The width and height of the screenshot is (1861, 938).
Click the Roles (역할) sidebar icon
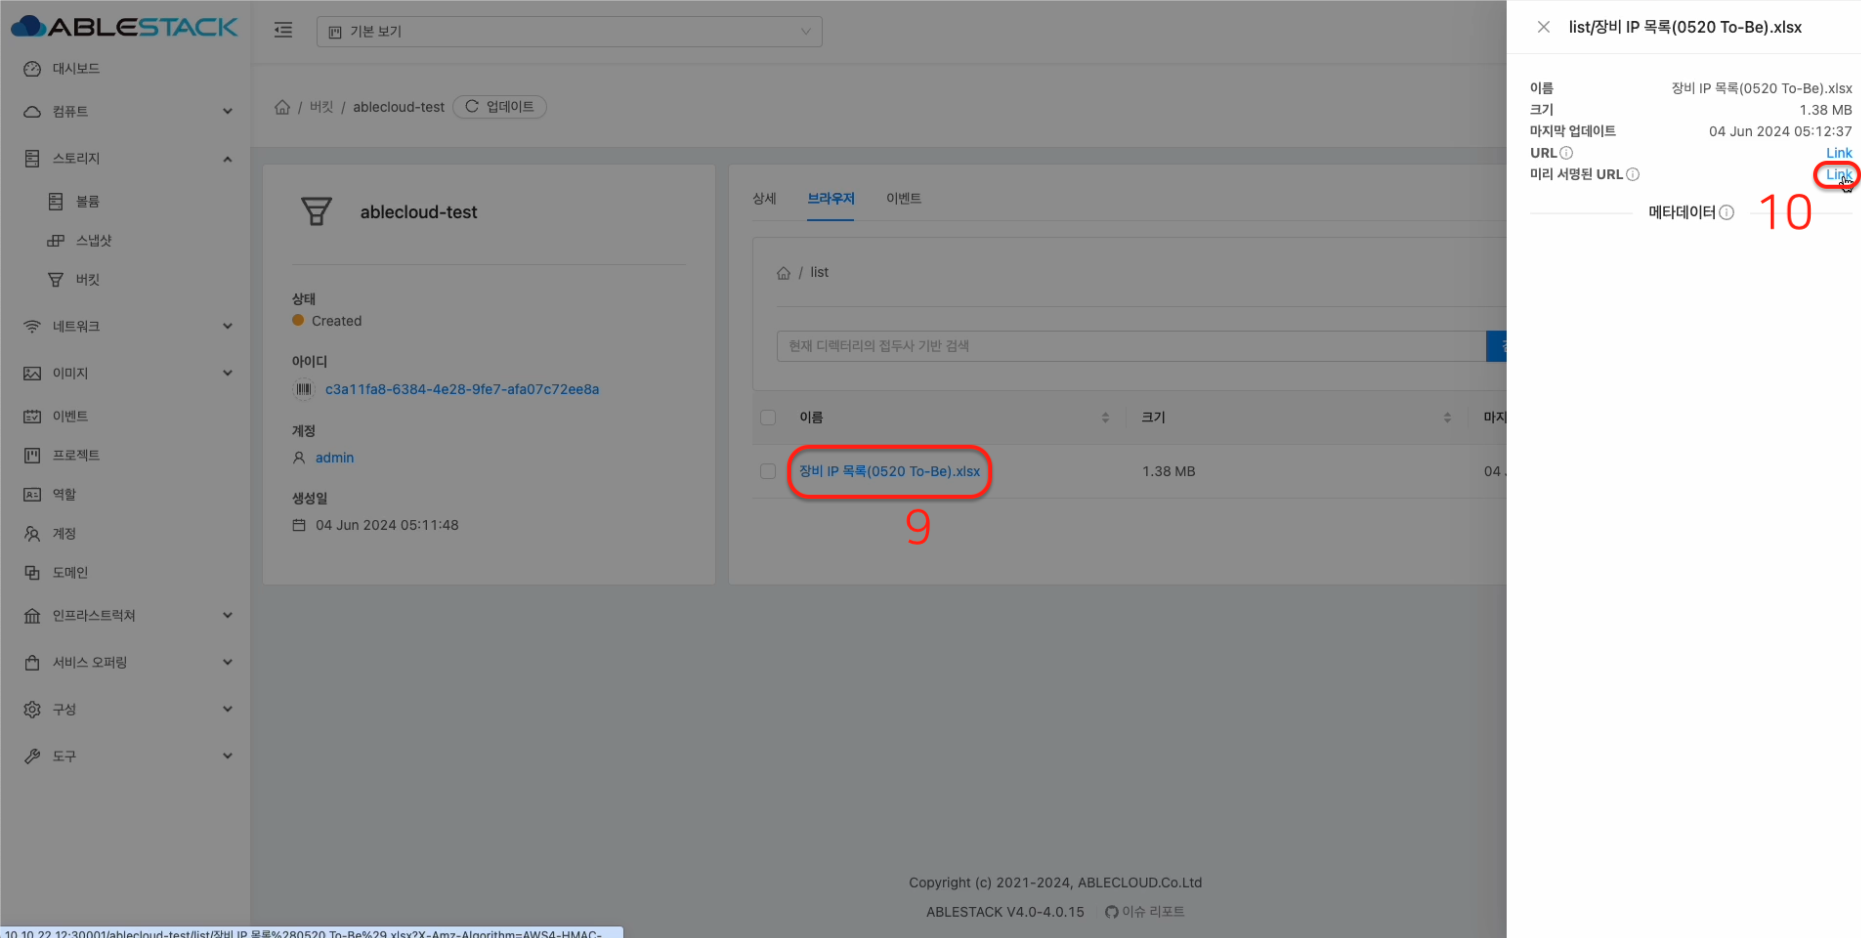(32, 494)
